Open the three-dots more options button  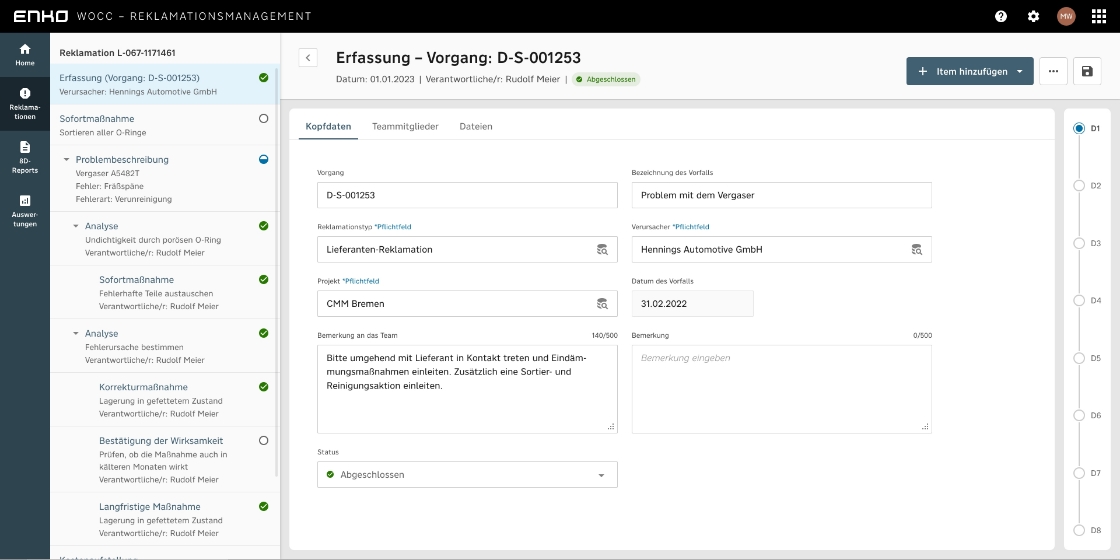point(1054,71)
